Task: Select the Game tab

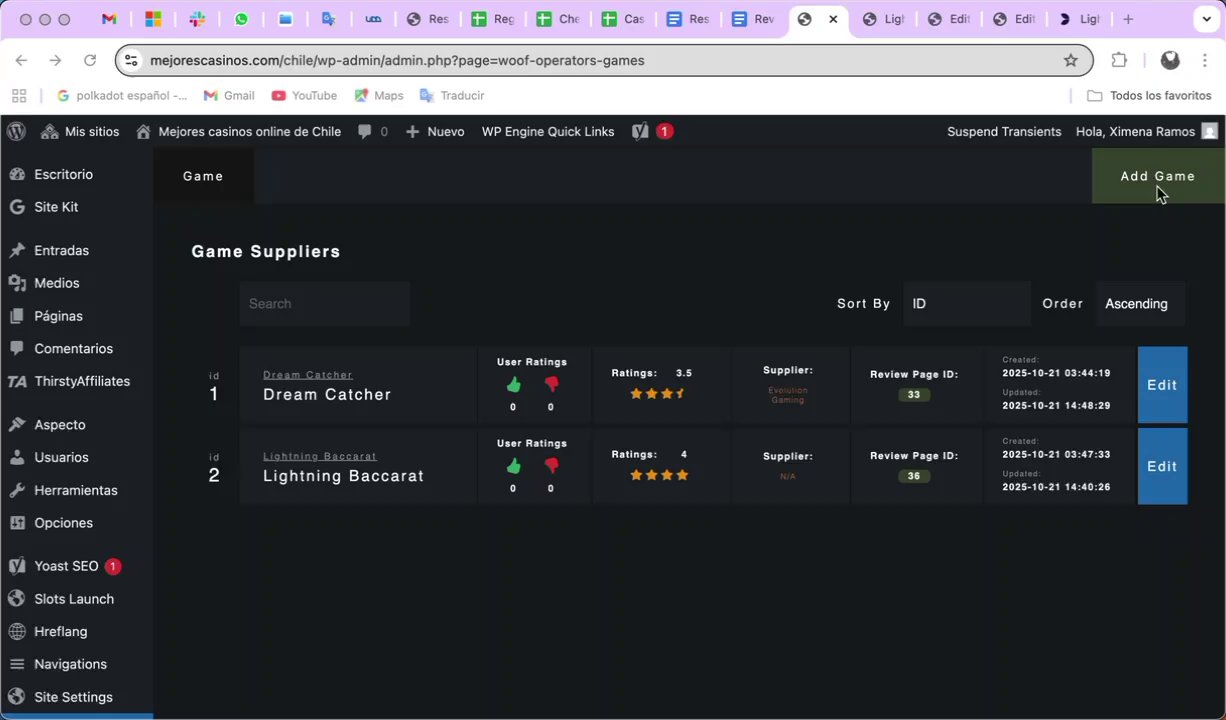Action: [x=203, y=176]
